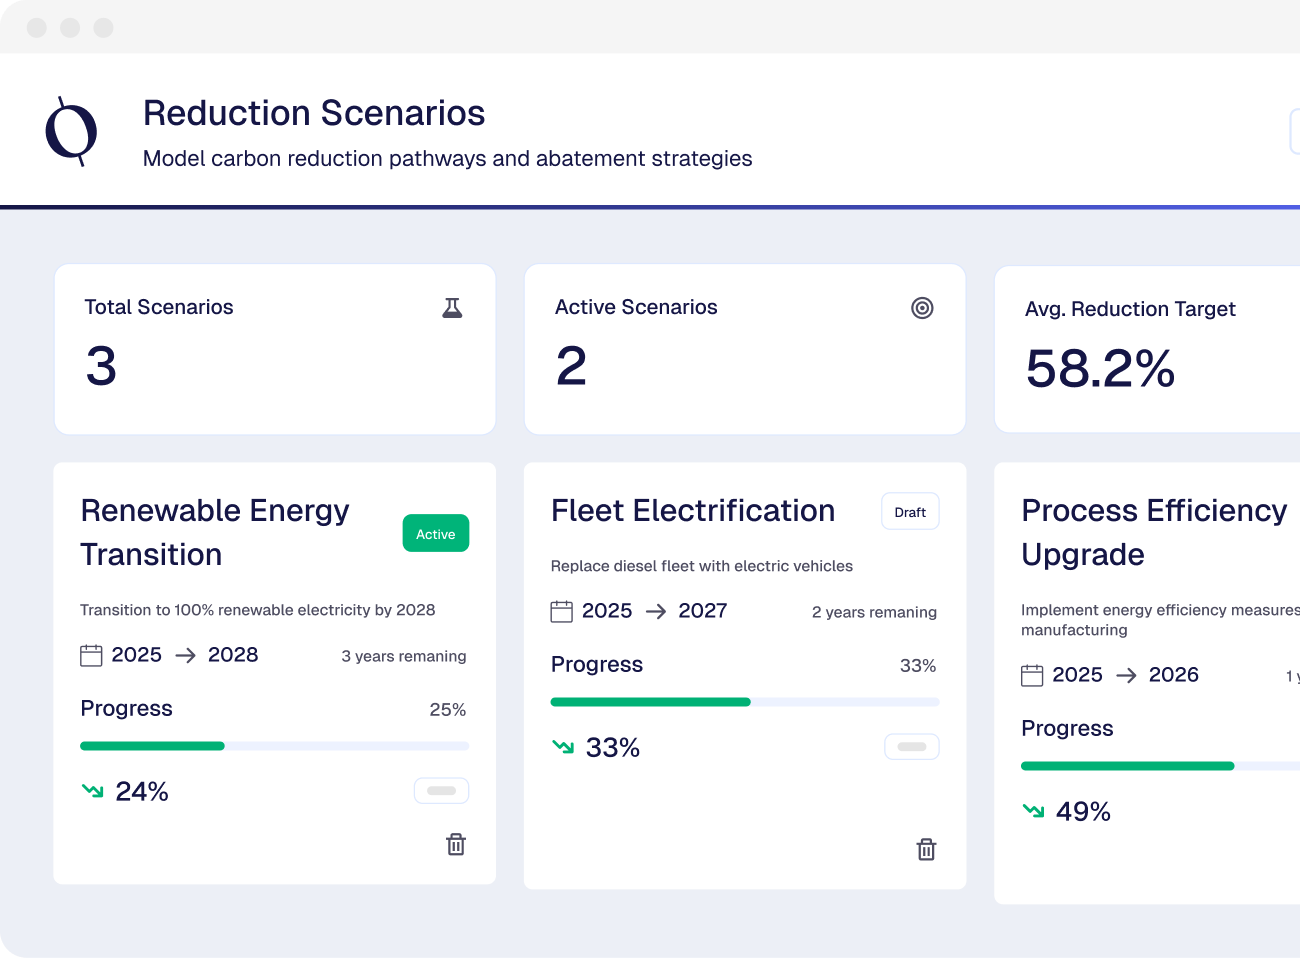The width and height of the screenshot is (1300, 960).
Task: Click the calendar icon in Process Efficiency card
Action: [x=1032, y=675]
